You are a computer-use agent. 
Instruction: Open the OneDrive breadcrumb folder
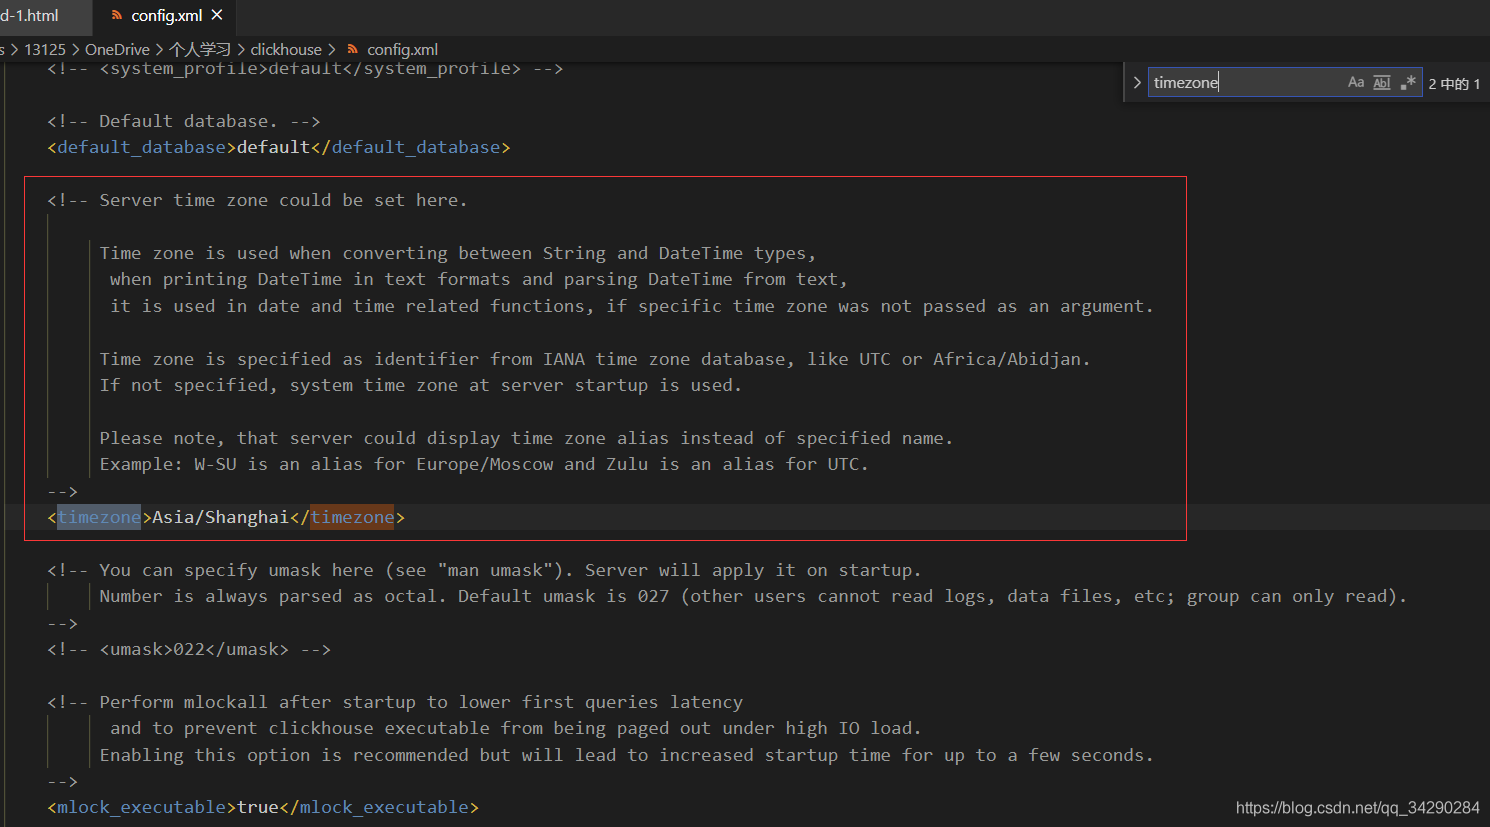pyautogui.click(x=117, y=49)
